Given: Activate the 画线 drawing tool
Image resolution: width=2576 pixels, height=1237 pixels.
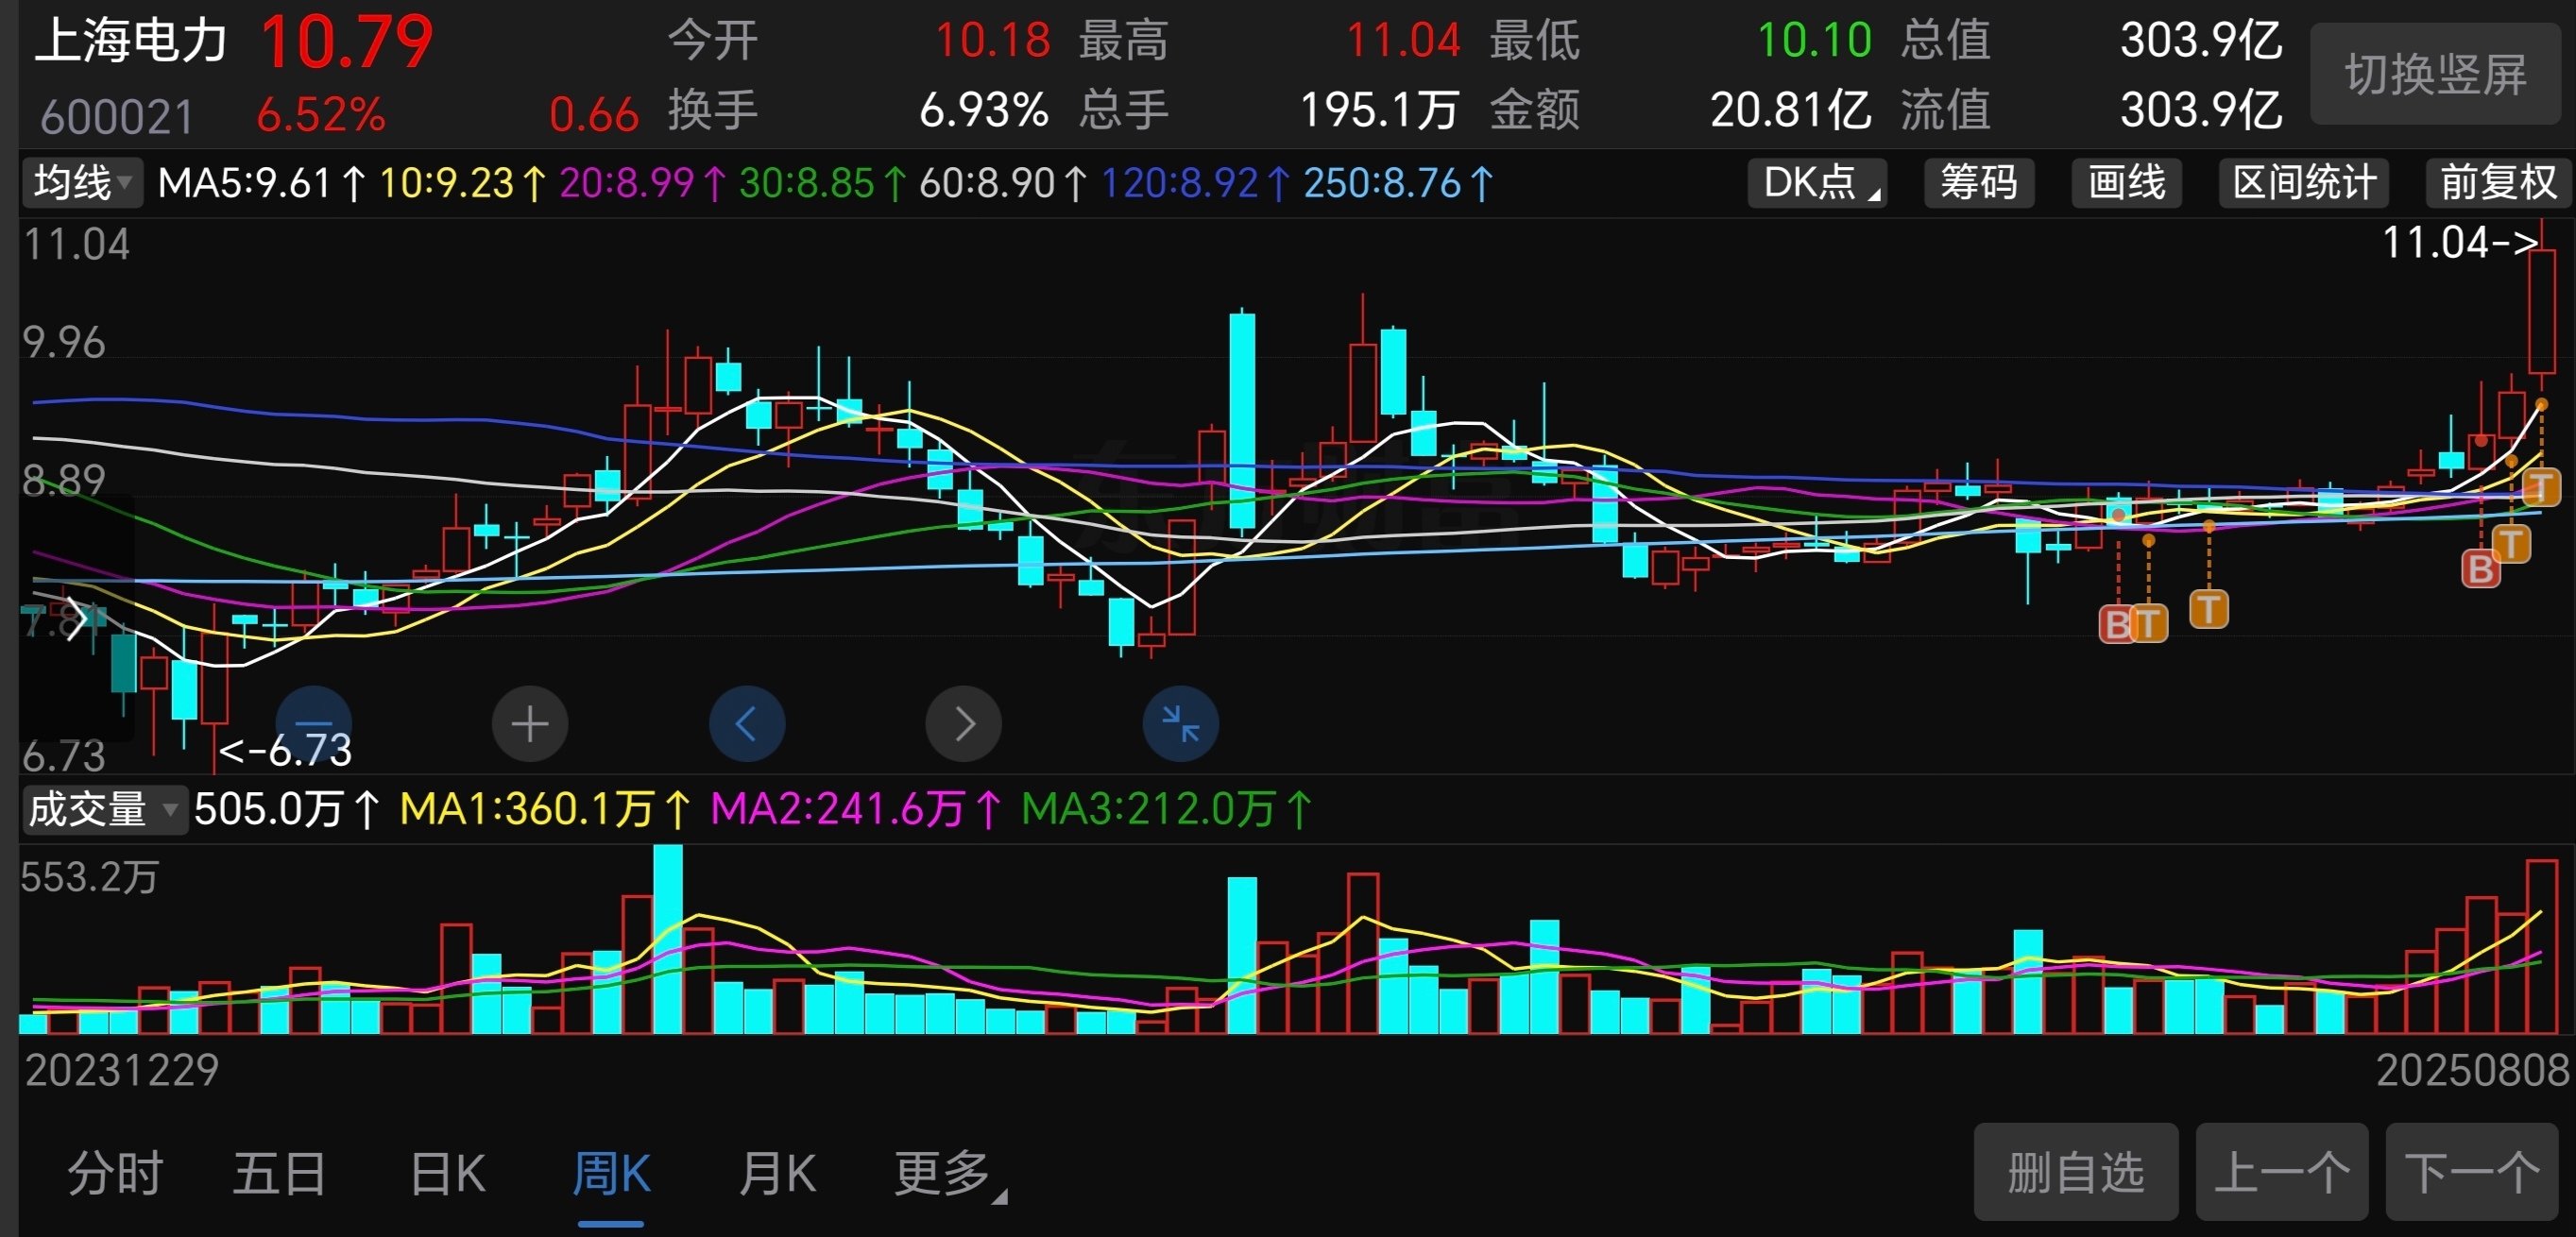Looking at the screenshot, I should point(2126,182).
